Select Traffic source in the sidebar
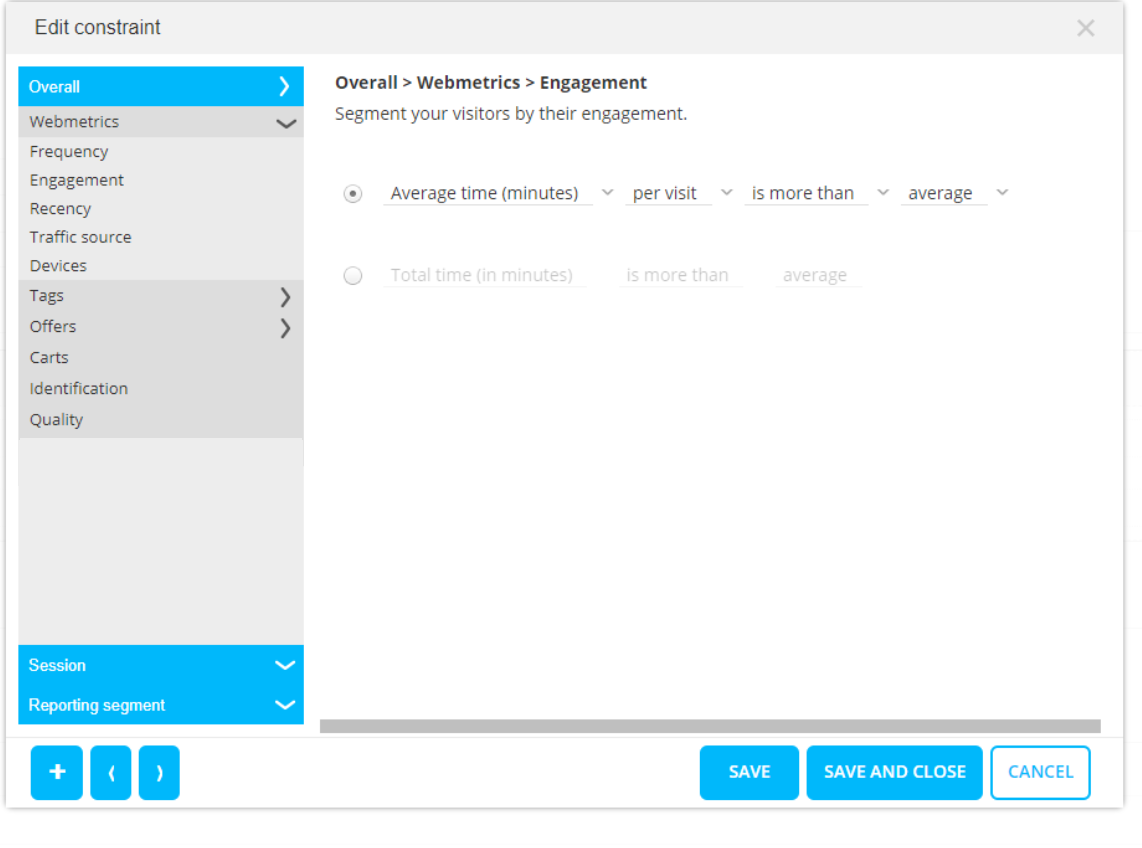Image resolution: width=1142 pixels, height=848 pixels. pos(80,237)
